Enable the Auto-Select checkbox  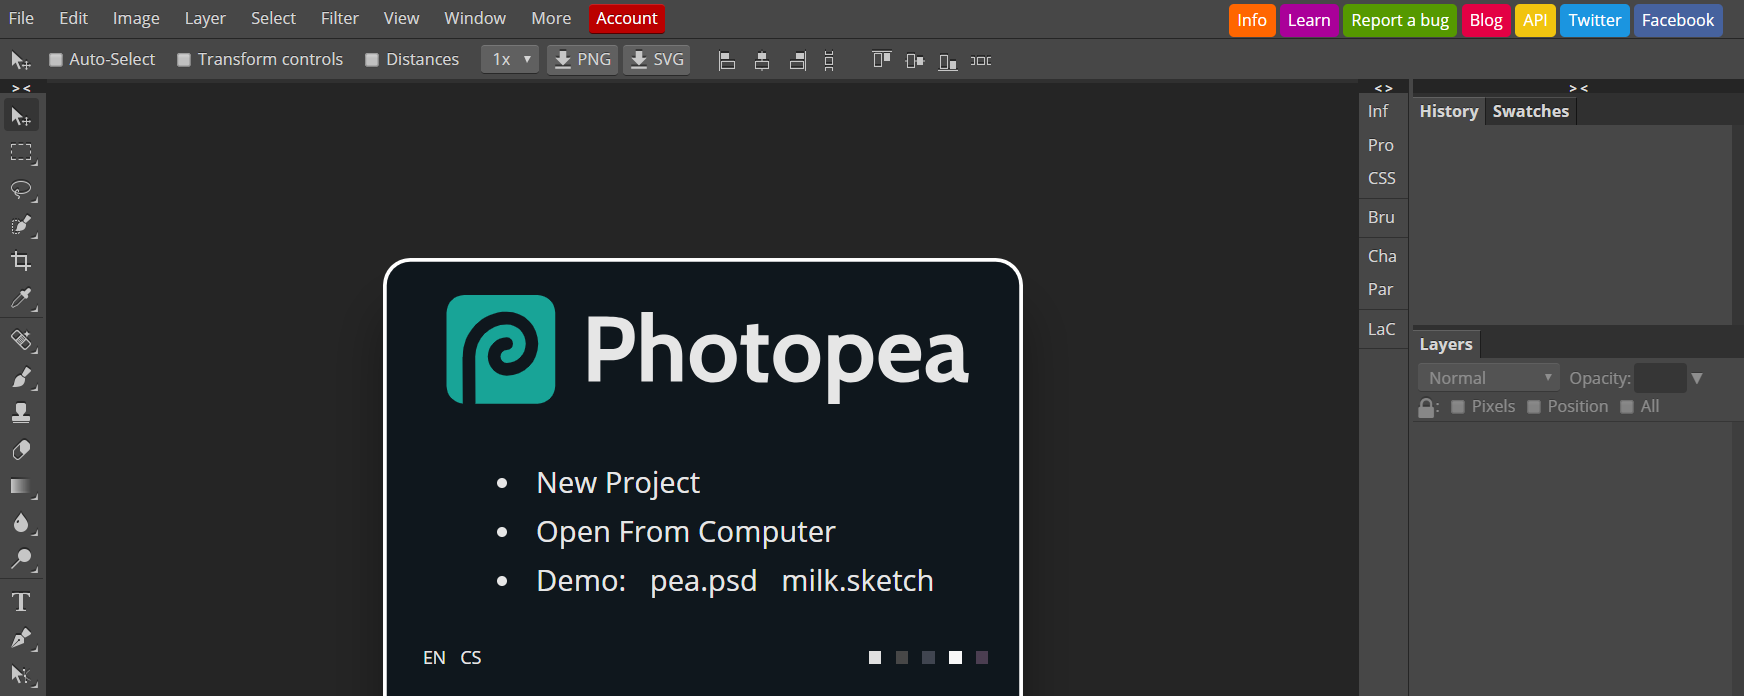click(x=56, y=60)
